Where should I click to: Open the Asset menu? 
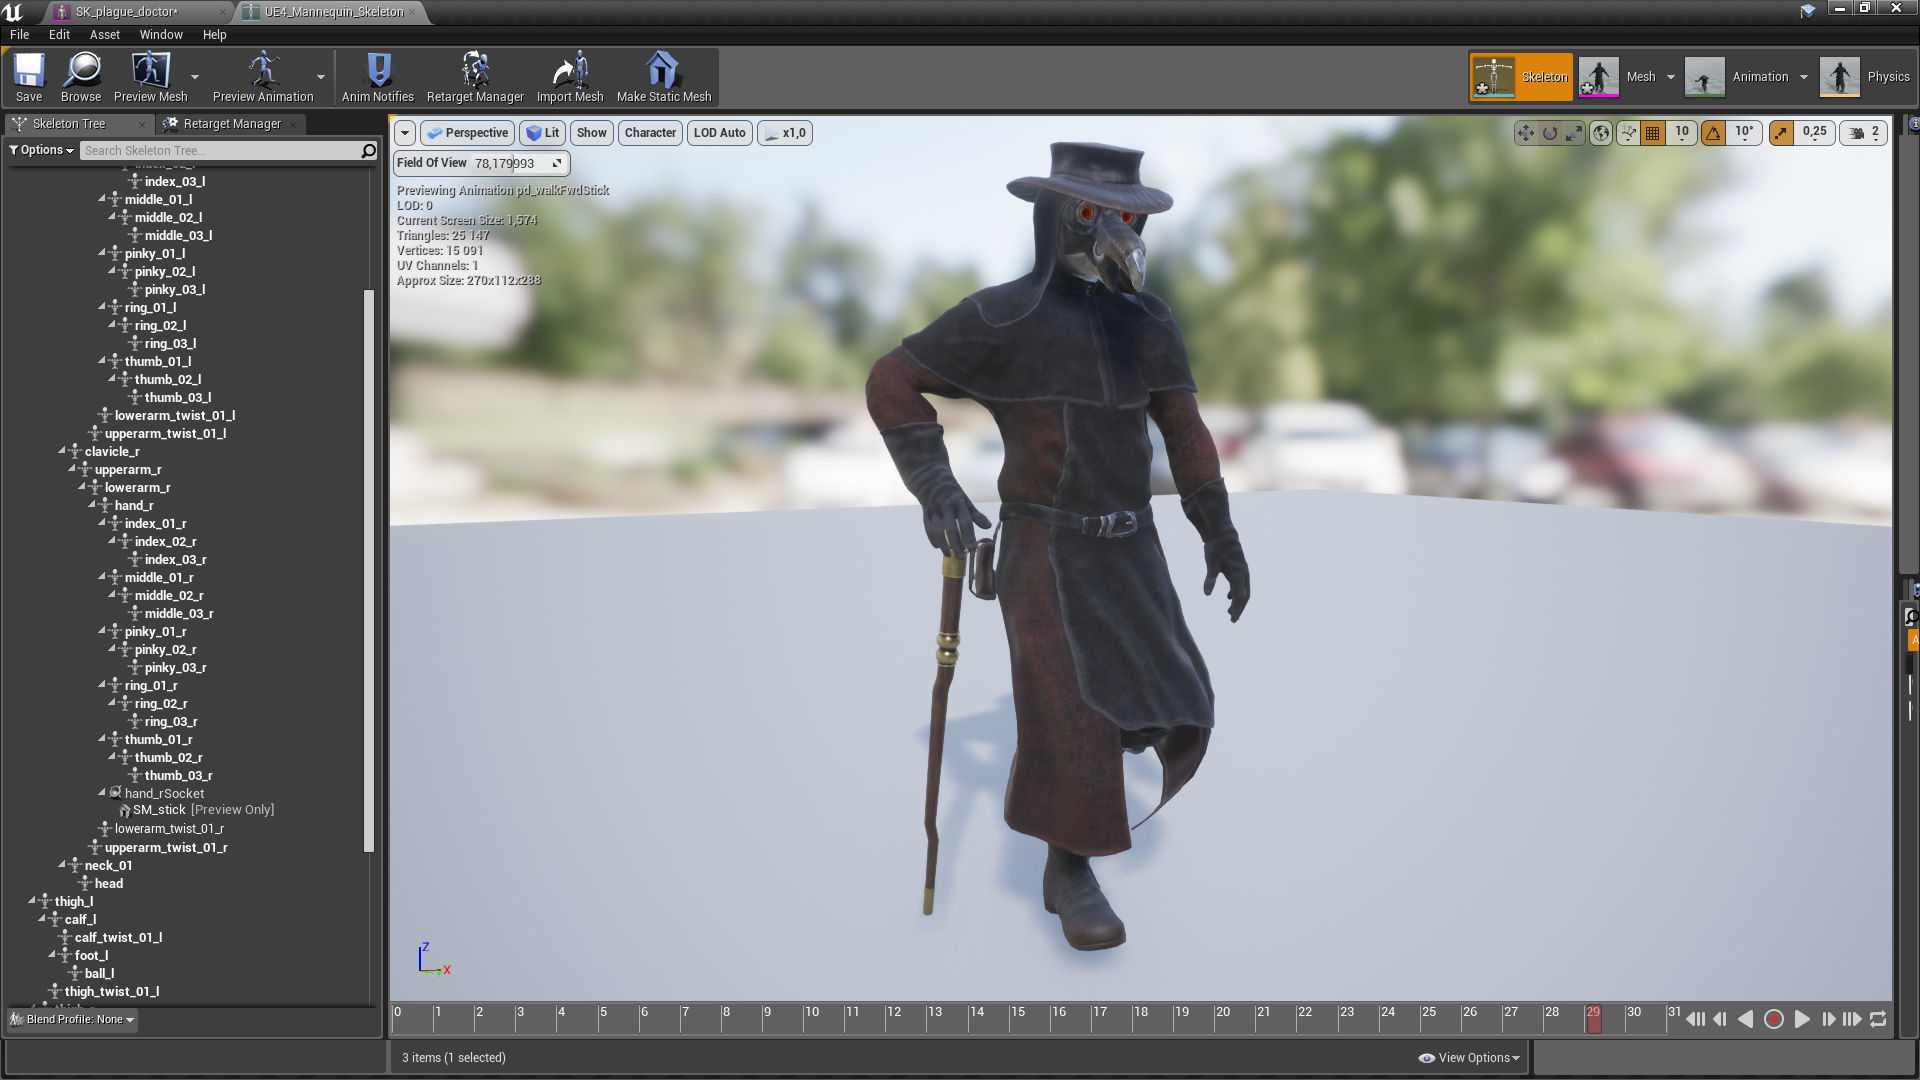click(104, 35)
